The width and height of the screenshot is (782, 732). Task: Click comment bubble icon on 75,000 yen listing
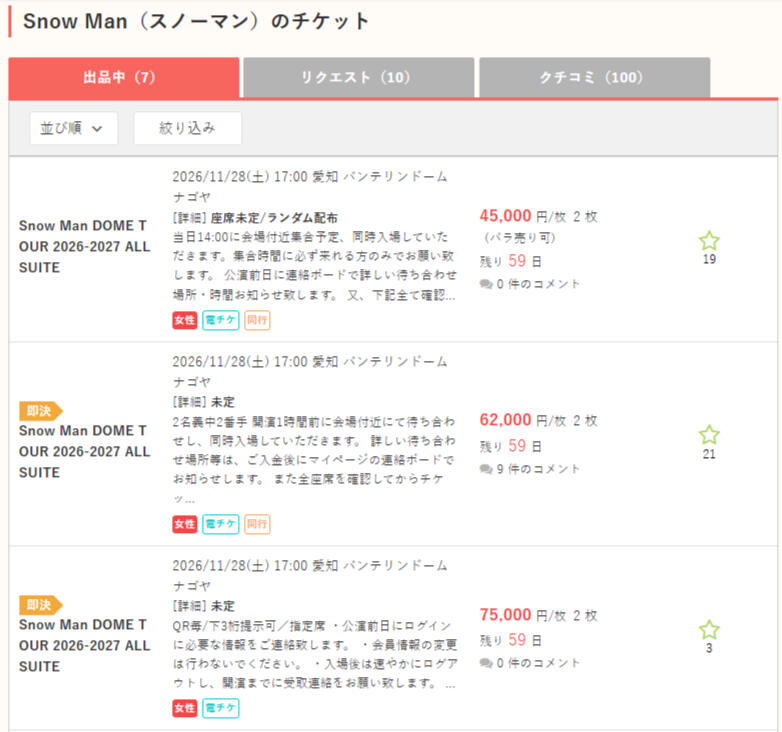tap(486, 663)
